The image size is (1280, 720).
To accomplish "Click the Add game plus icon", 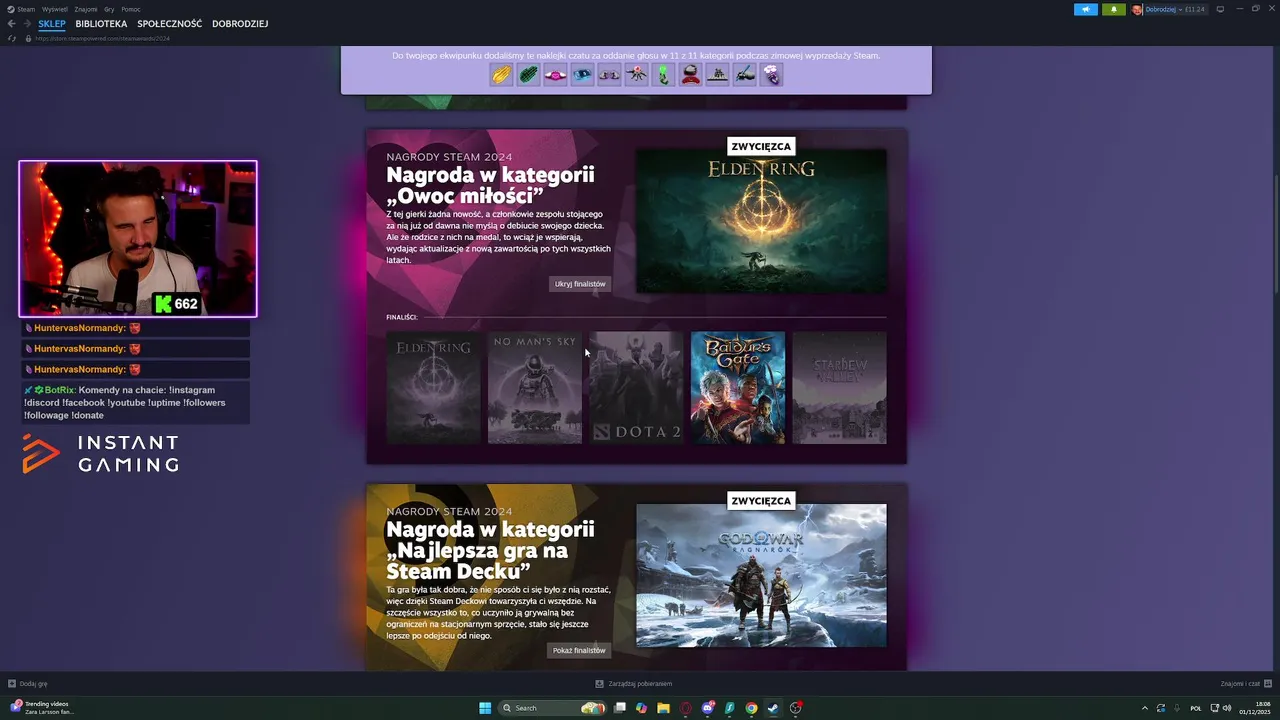I will [12, 684].
